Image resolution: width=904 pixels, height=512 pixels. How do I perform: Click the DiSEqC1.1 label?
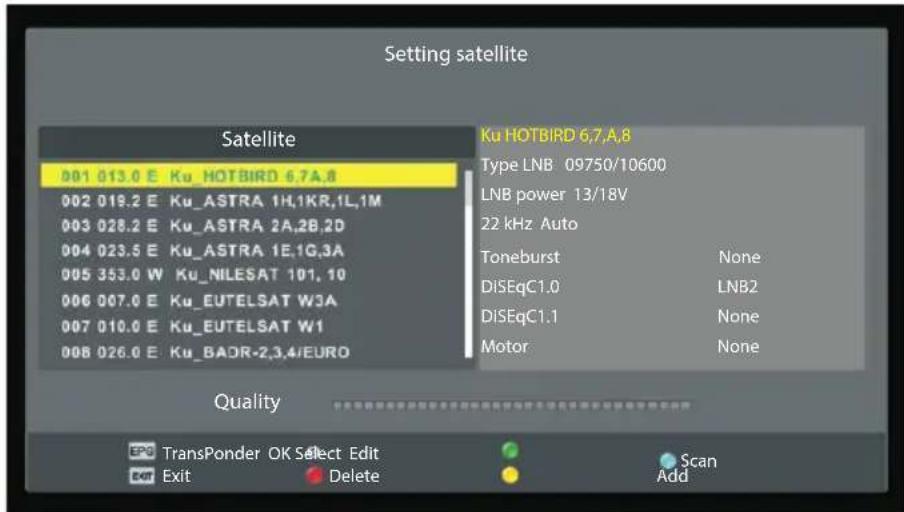(519, 317)
